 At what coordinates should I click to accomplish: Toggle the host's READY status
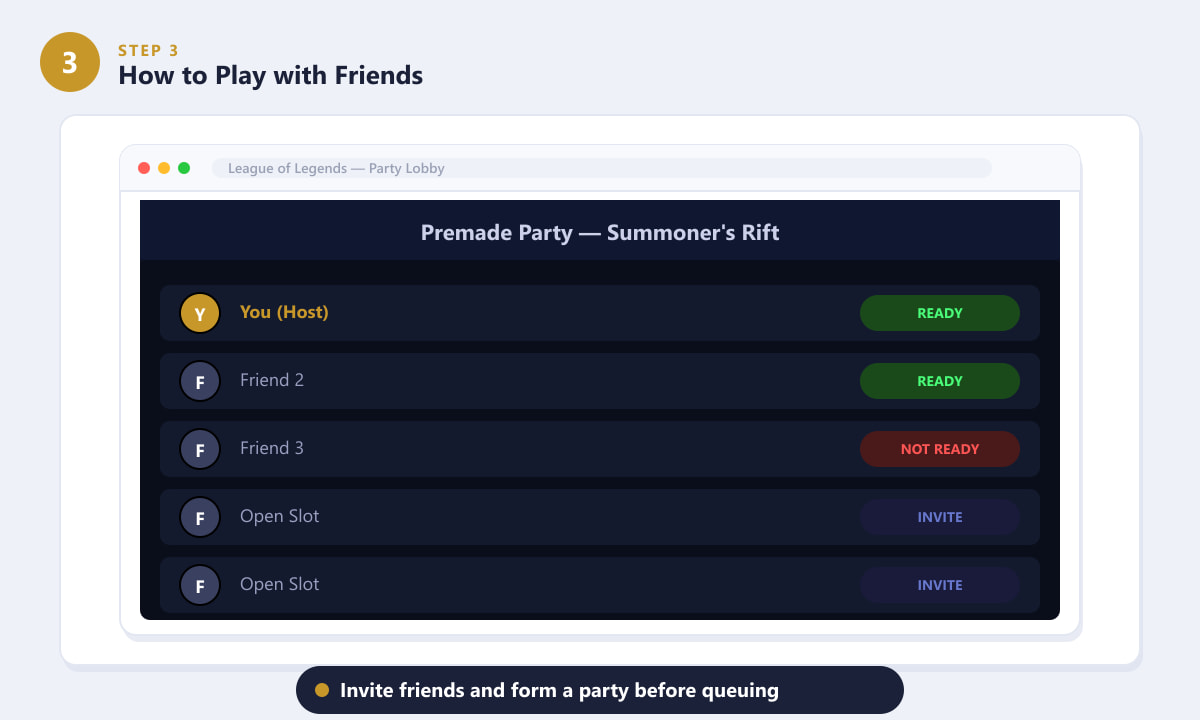940,313
